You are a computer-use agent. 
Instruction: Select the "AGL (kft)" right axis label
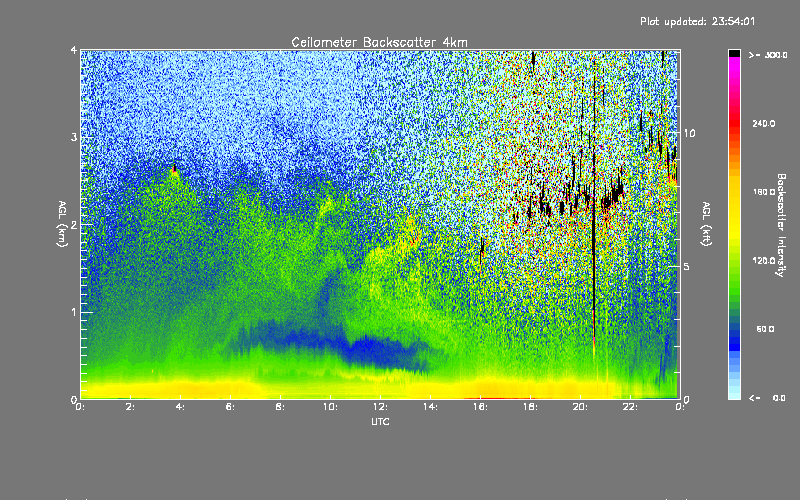pyautogui.click(x=706, y=224)
